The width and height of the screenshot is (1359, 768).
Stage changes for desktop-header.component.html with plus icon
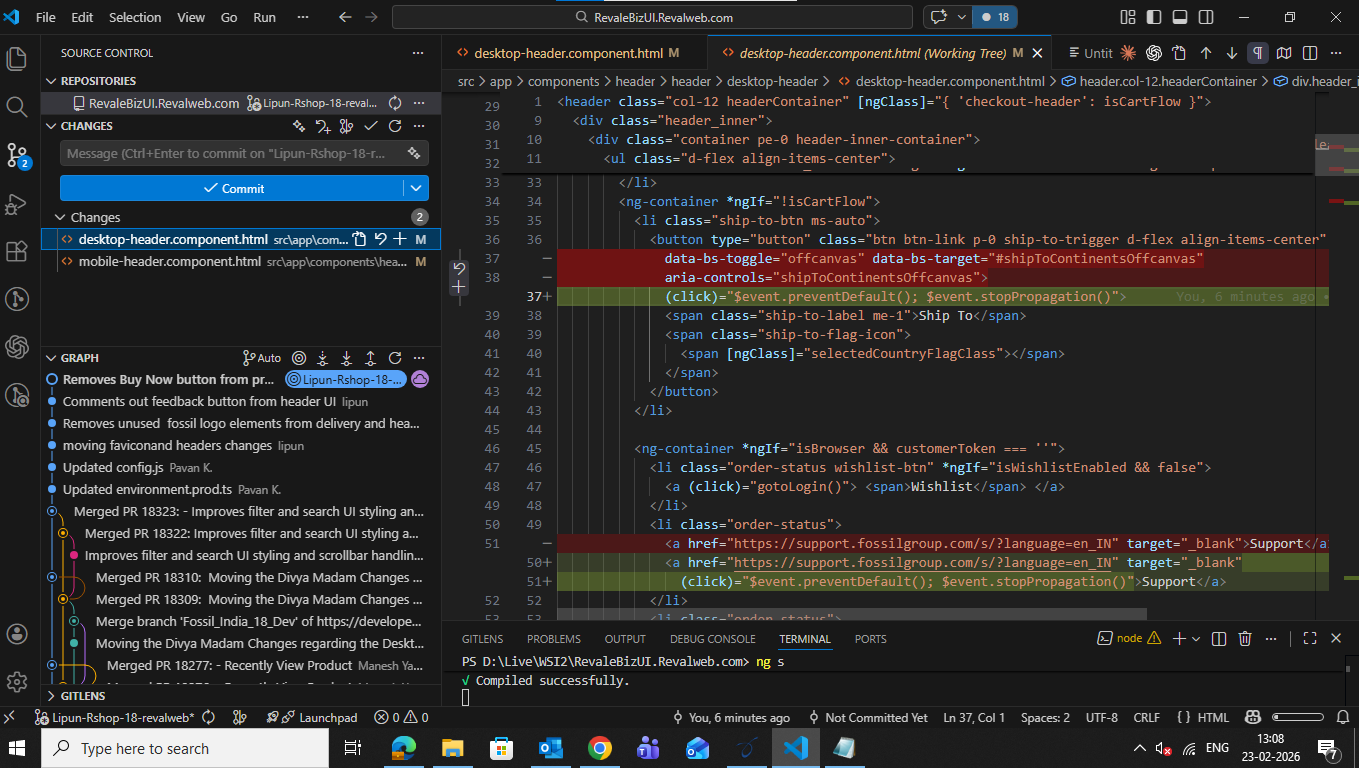[x=400, y=239]
